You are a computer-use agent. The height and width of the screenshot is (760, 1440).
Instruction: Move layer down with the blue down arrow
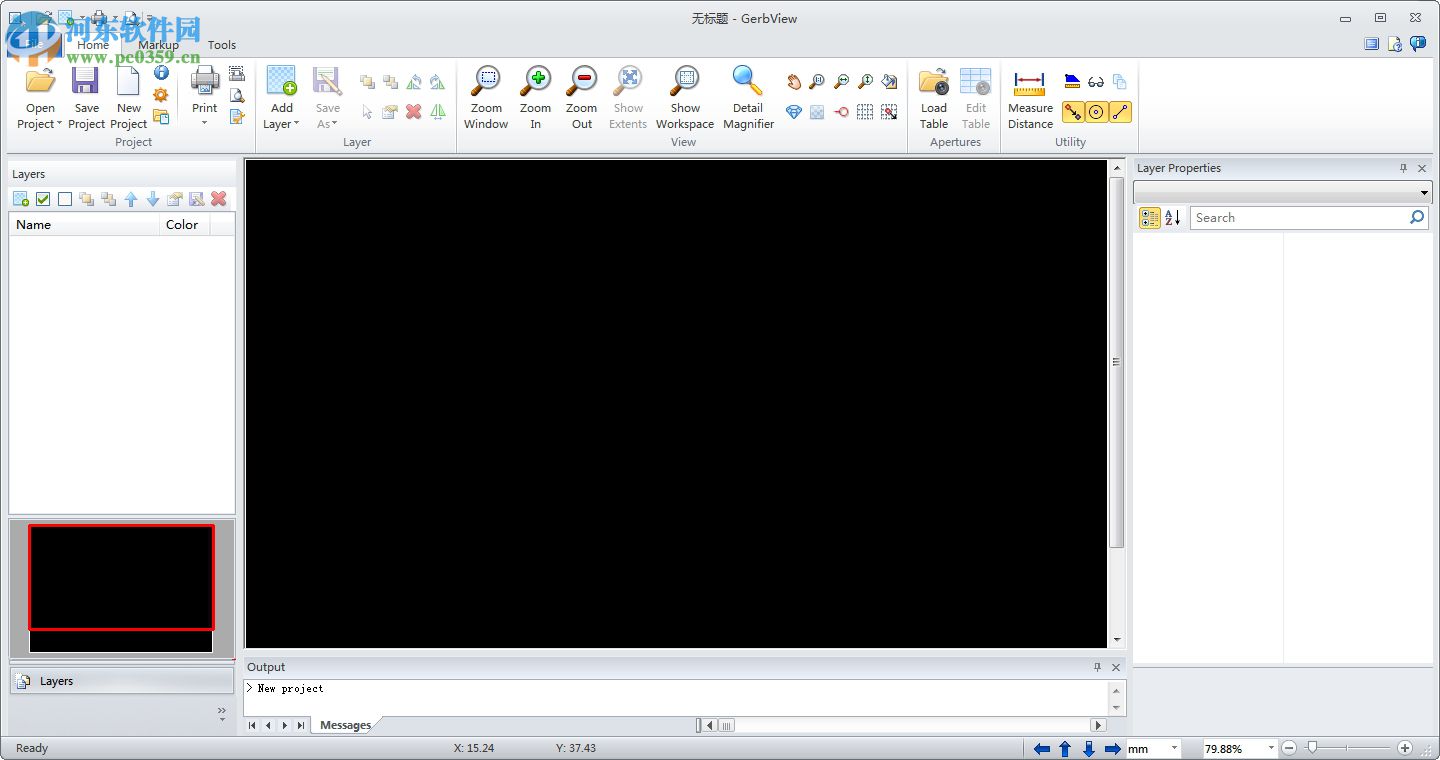point(153,199)
